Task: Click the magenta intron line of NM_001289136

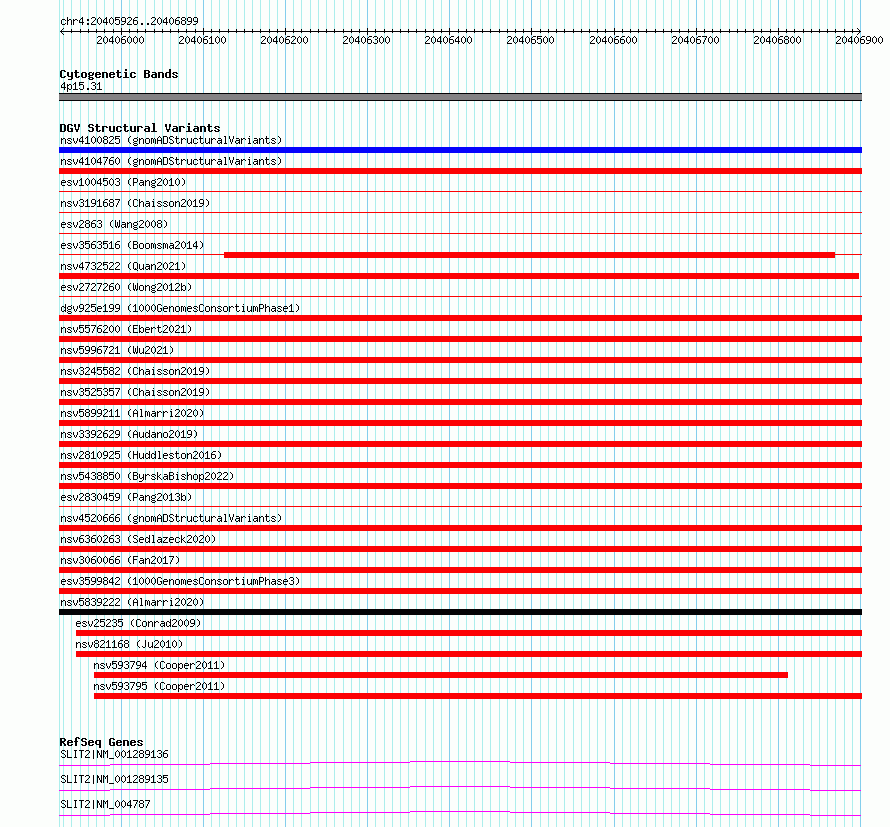Action: 460,762
